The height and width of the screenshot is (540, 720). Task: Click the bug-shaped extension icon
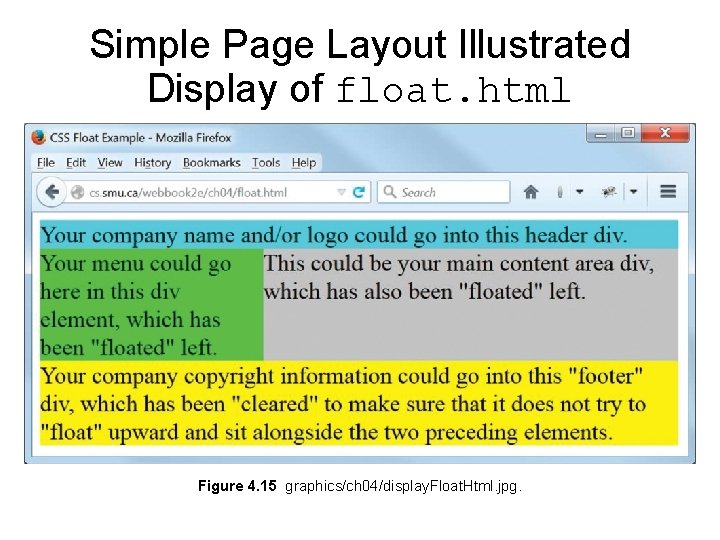609,191
